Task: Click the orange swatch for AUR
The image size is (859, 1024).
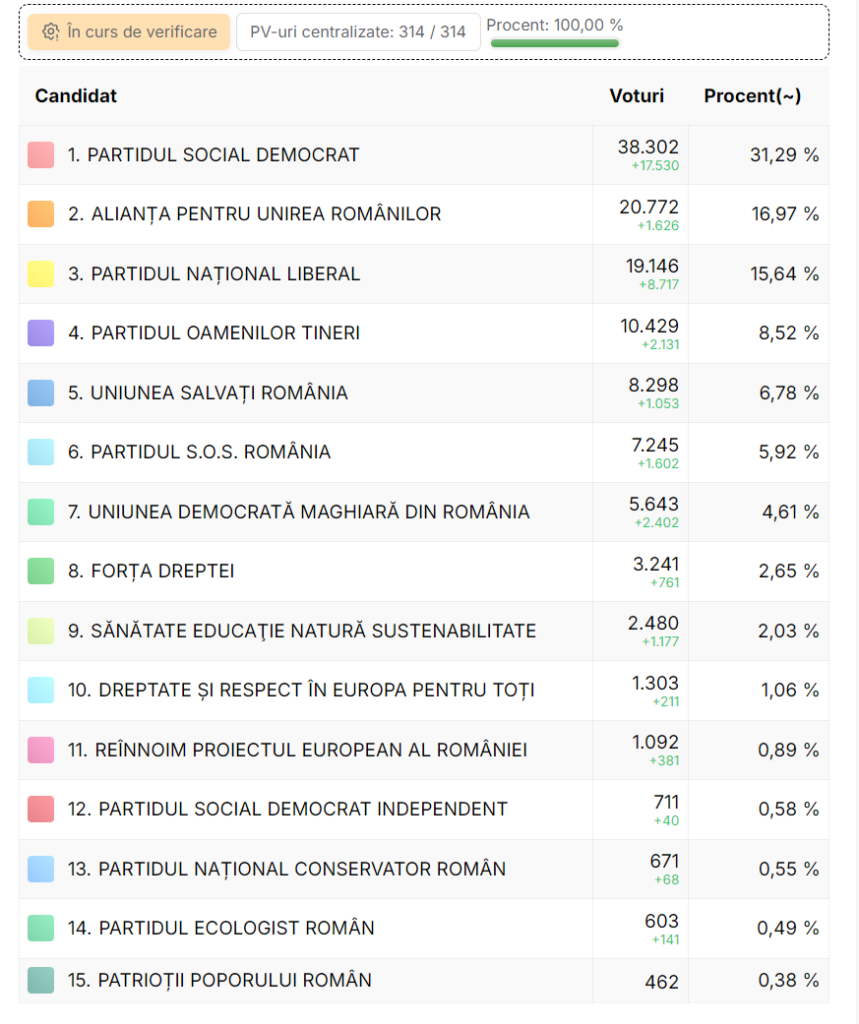Action: point(41,214)
